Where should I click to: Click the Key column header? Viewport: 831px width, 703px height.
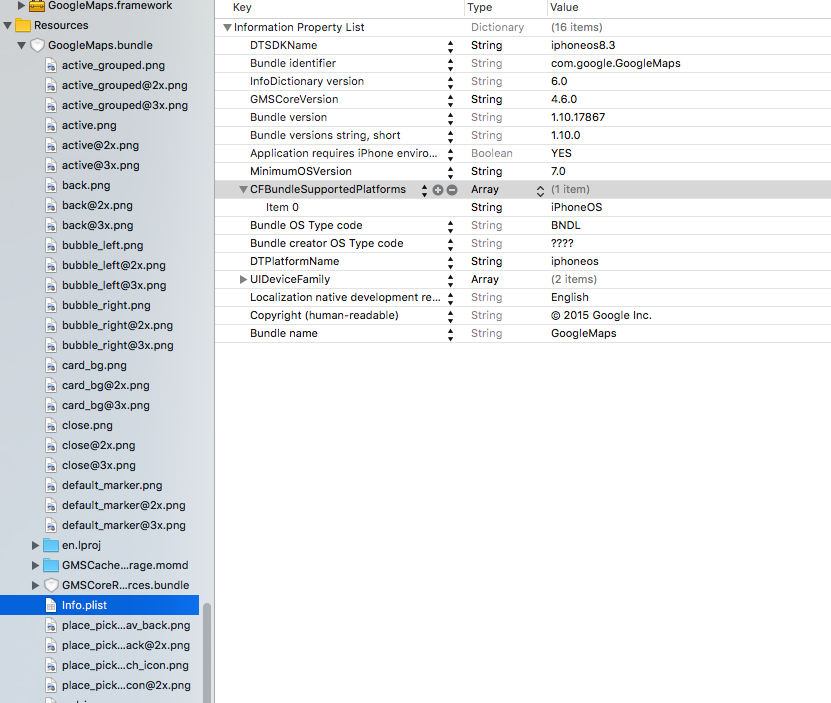(x=242, y=8)
